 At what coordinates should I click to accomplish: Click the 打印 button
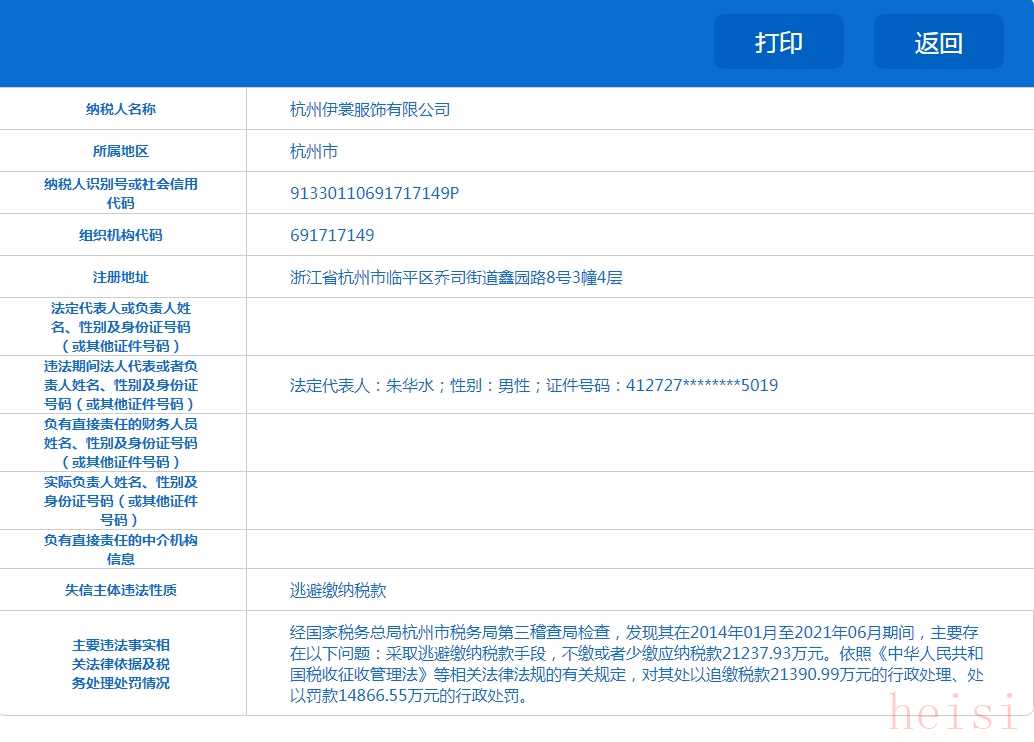[778, 42]
